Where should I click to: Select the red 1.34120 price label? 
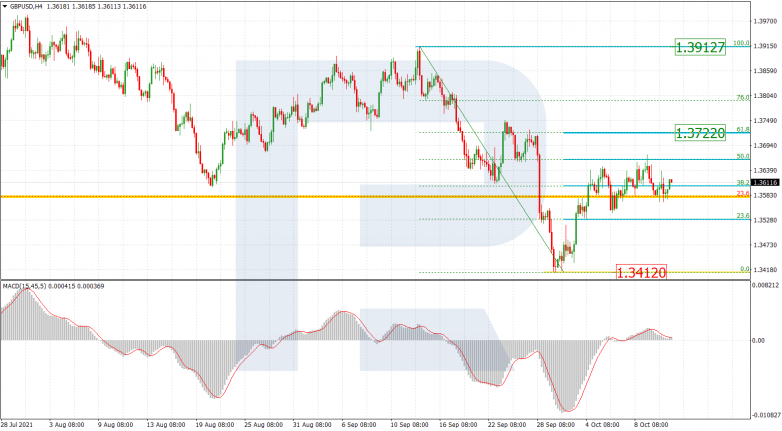[x=641, y=272]
